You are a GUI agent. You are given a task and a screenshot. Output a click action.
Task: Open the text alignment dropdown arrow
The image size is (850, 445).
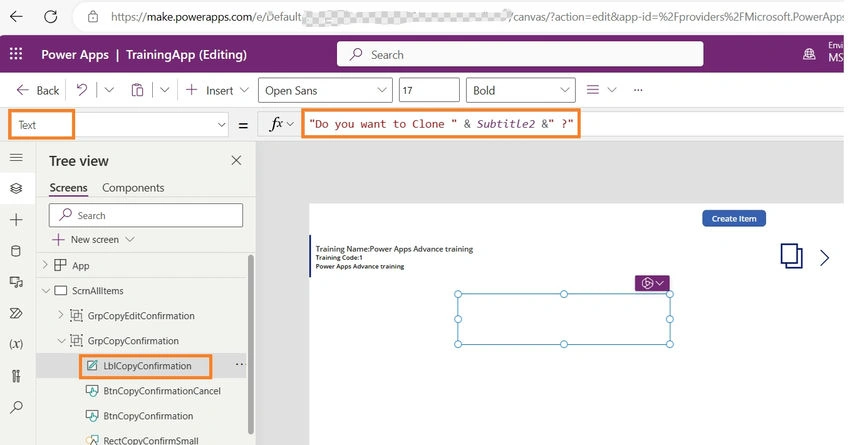(x=612, y=90)
